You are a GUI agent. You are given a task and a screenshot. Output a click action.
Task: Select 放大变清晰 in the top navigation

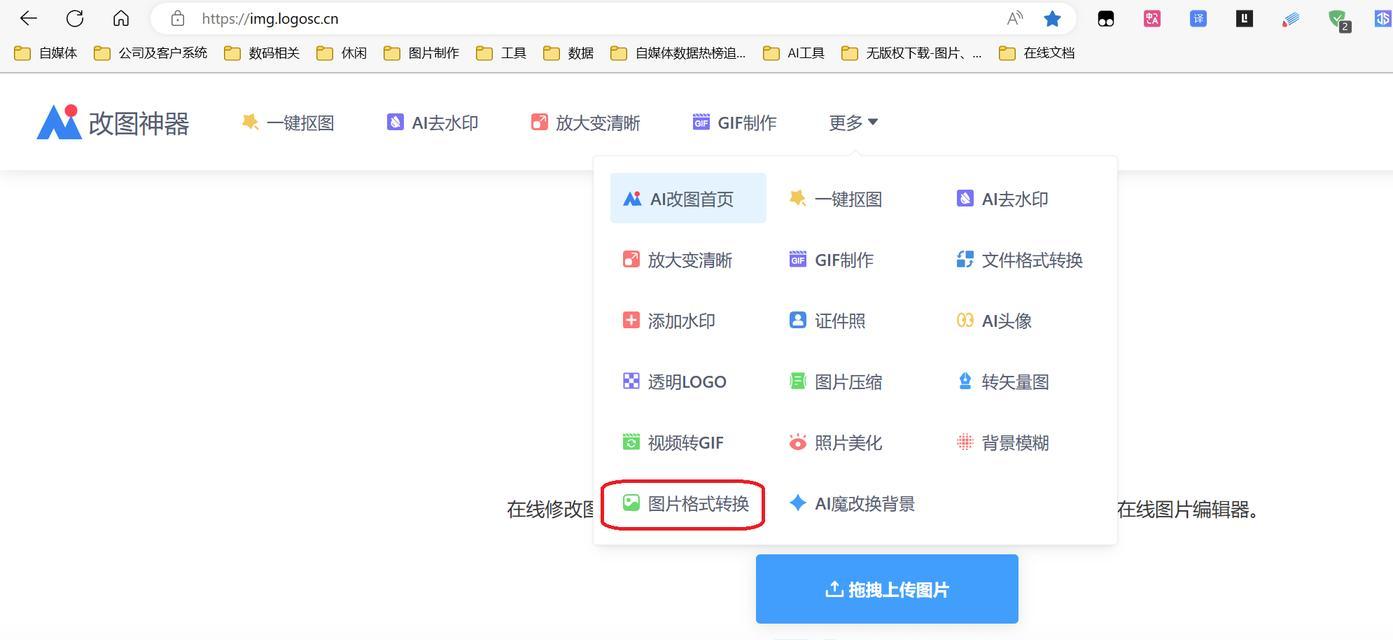[585, 122]
